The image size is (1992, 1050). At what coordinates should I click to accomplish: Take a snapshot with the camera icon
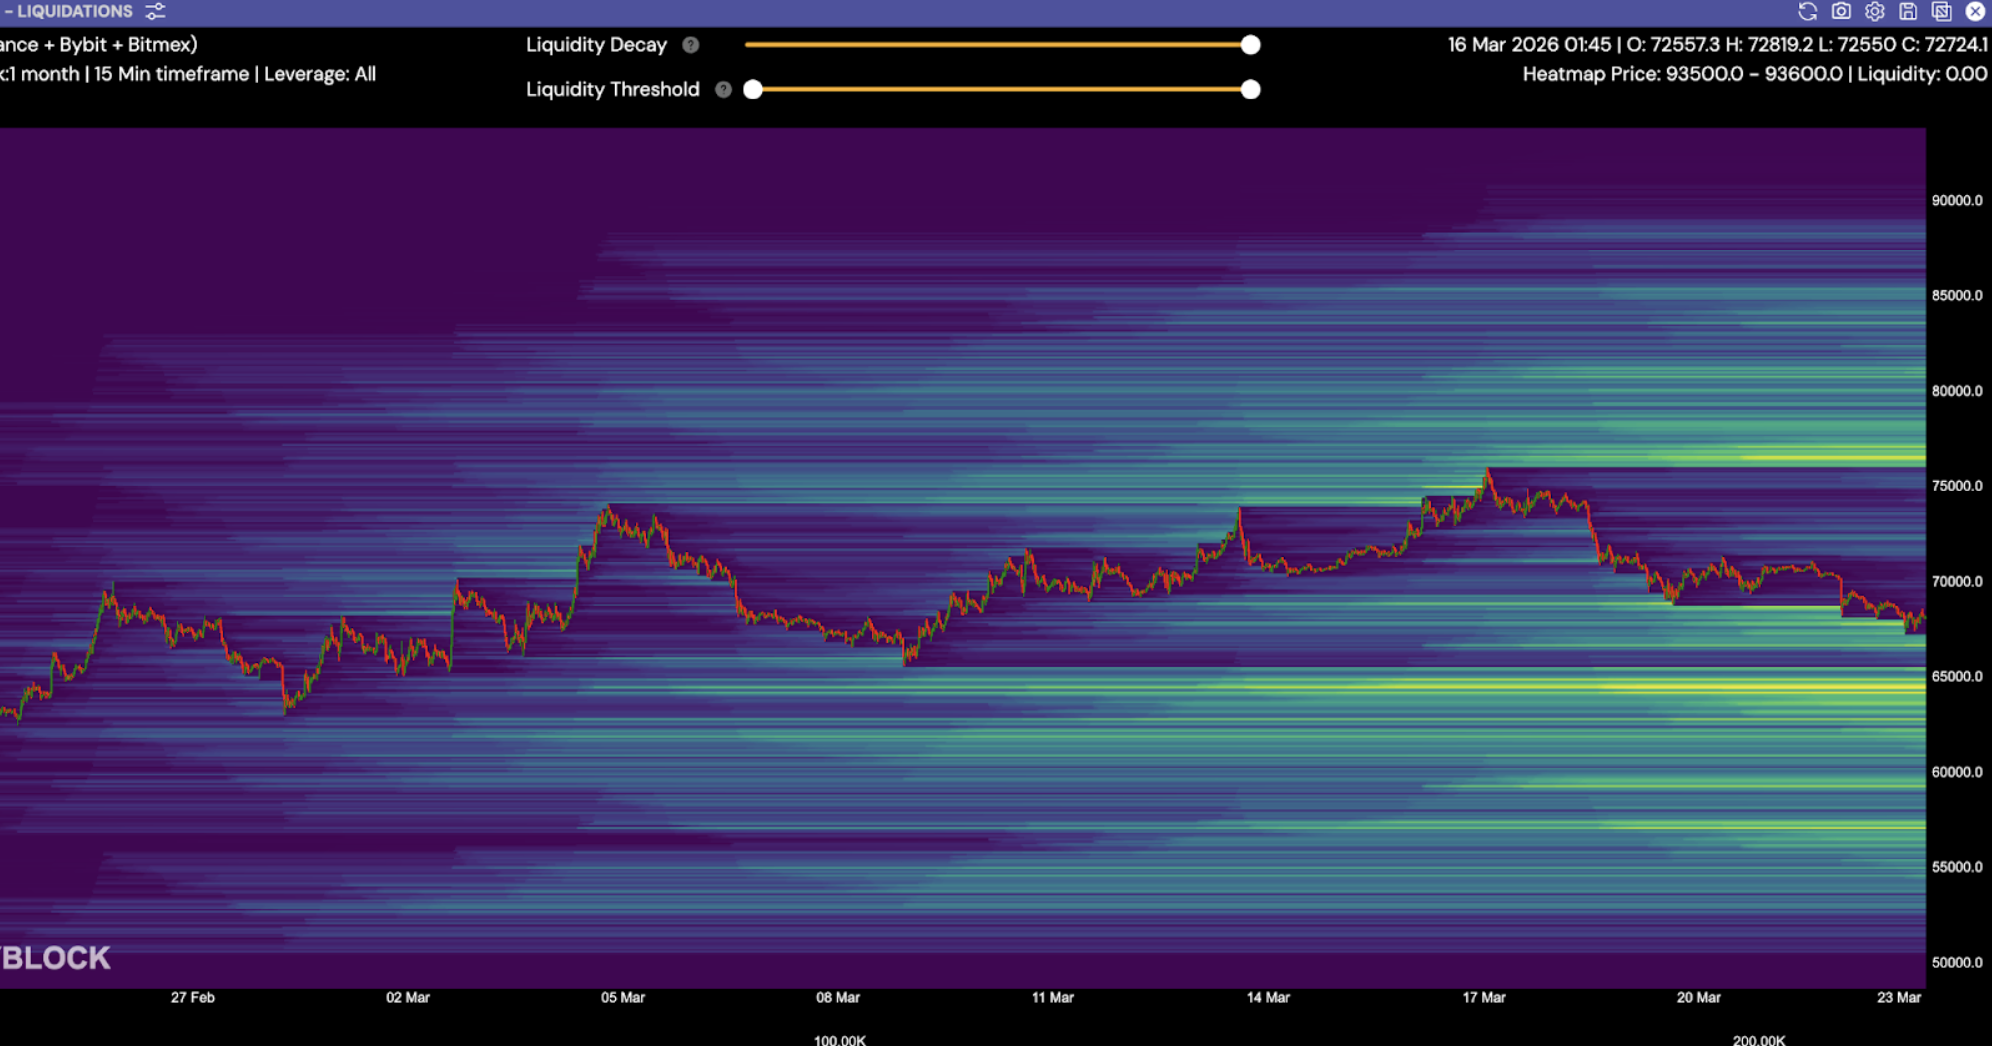pos(1841,11)
